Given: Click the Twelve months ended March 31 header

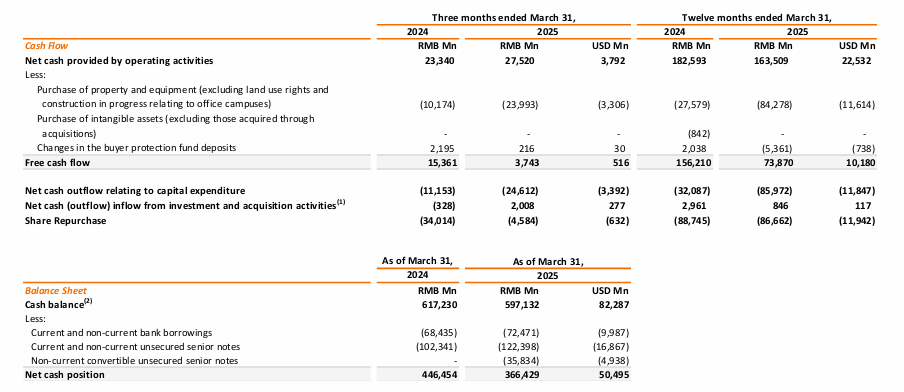Looking at the screenshot, I should tap(758, 18).
